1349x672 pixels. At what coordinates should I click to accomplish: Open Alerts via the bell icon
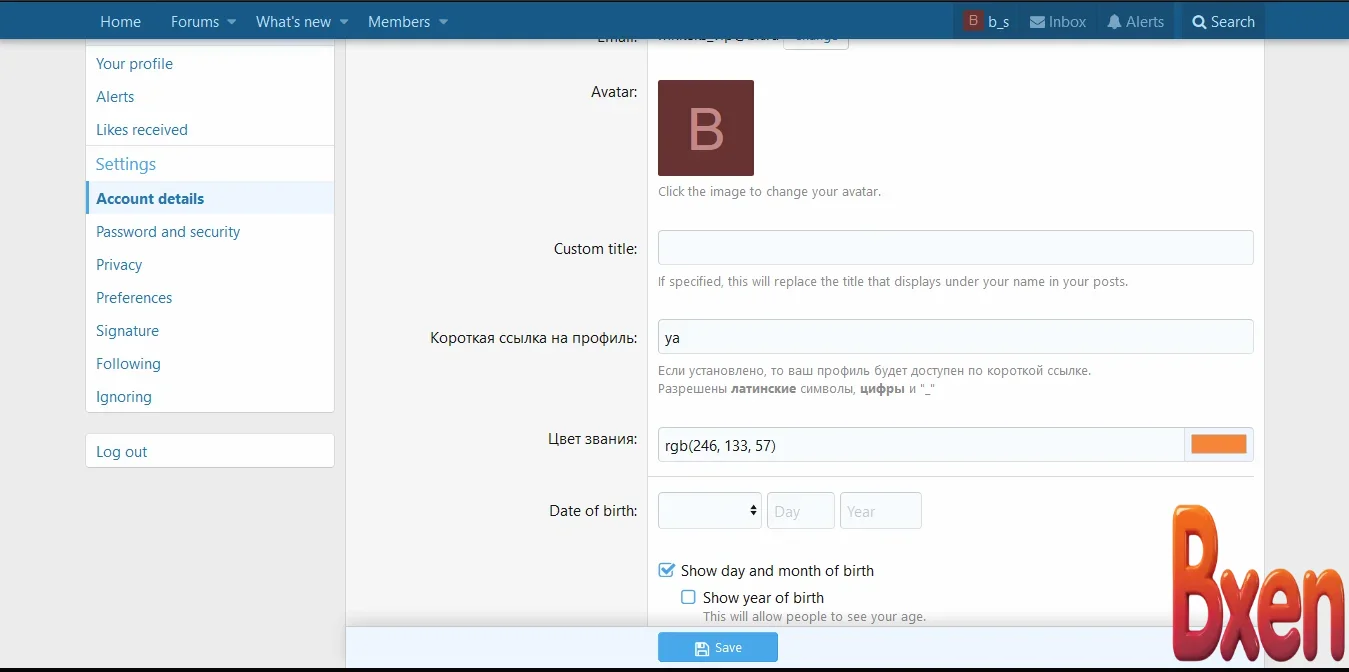tap(1114, 22)
